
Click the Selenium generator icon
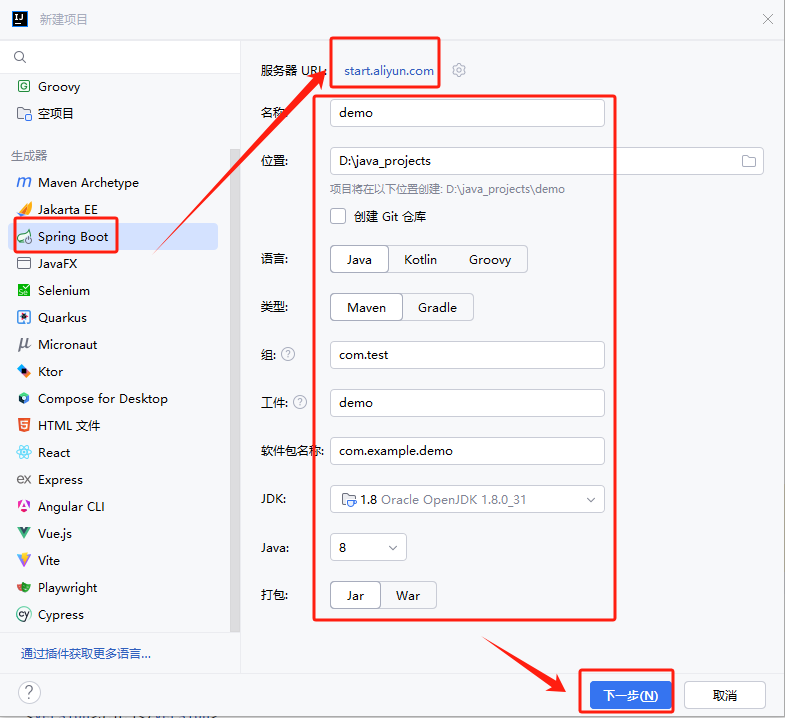(x=24, y=290)
